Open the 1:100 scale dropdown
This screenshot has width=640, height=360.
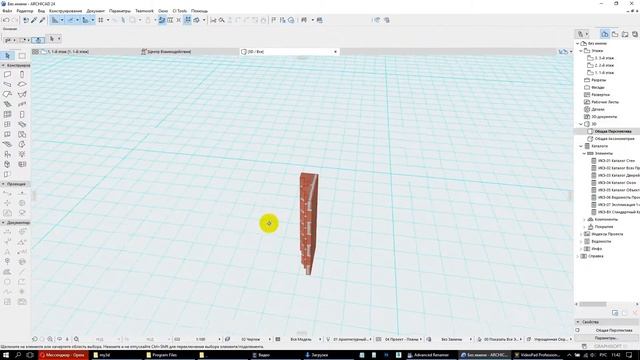pos(219,339)
